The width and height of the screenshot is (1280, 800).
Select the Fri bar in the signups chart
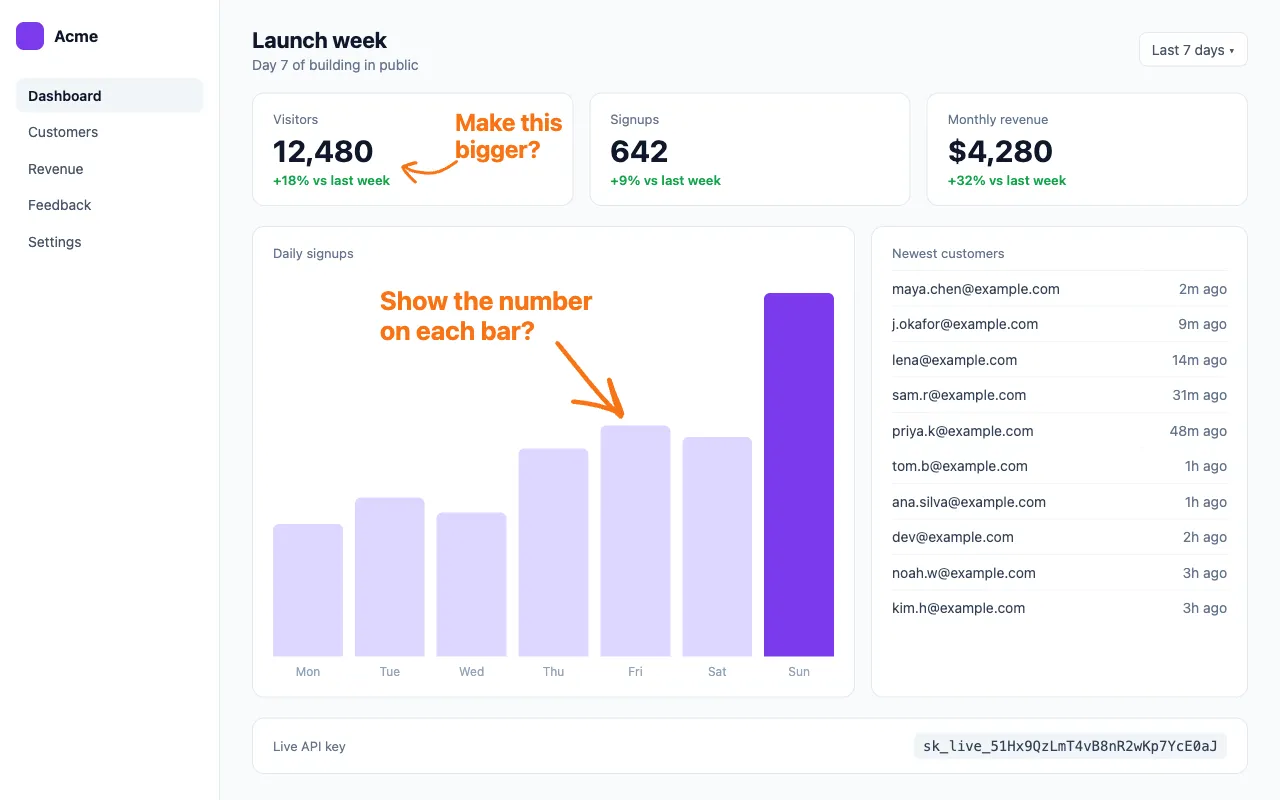coord(635,541)
